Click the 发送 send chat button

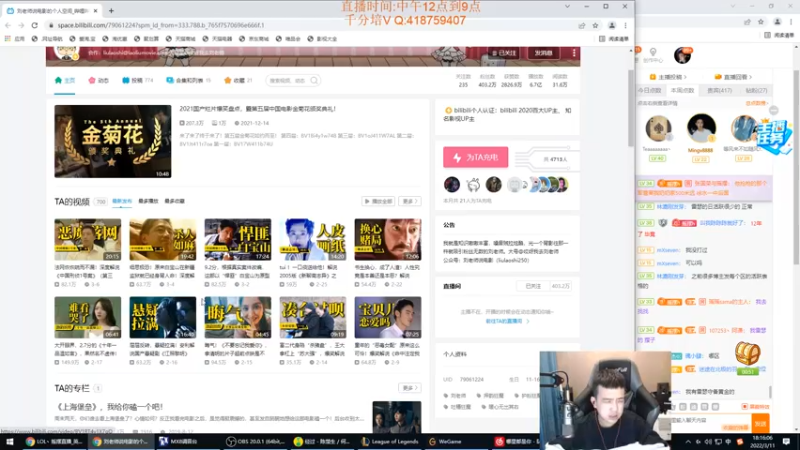760,424
